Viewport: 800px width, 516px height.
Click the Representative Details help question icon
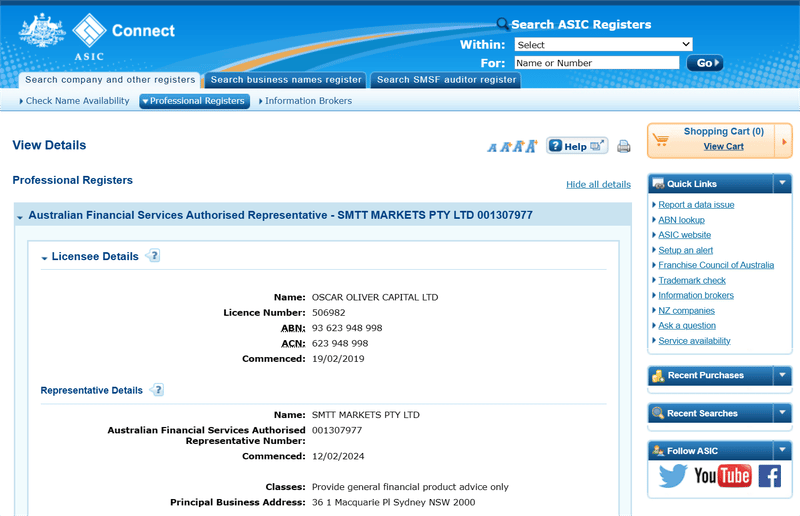pyautogui.click(x=157, y=390)
